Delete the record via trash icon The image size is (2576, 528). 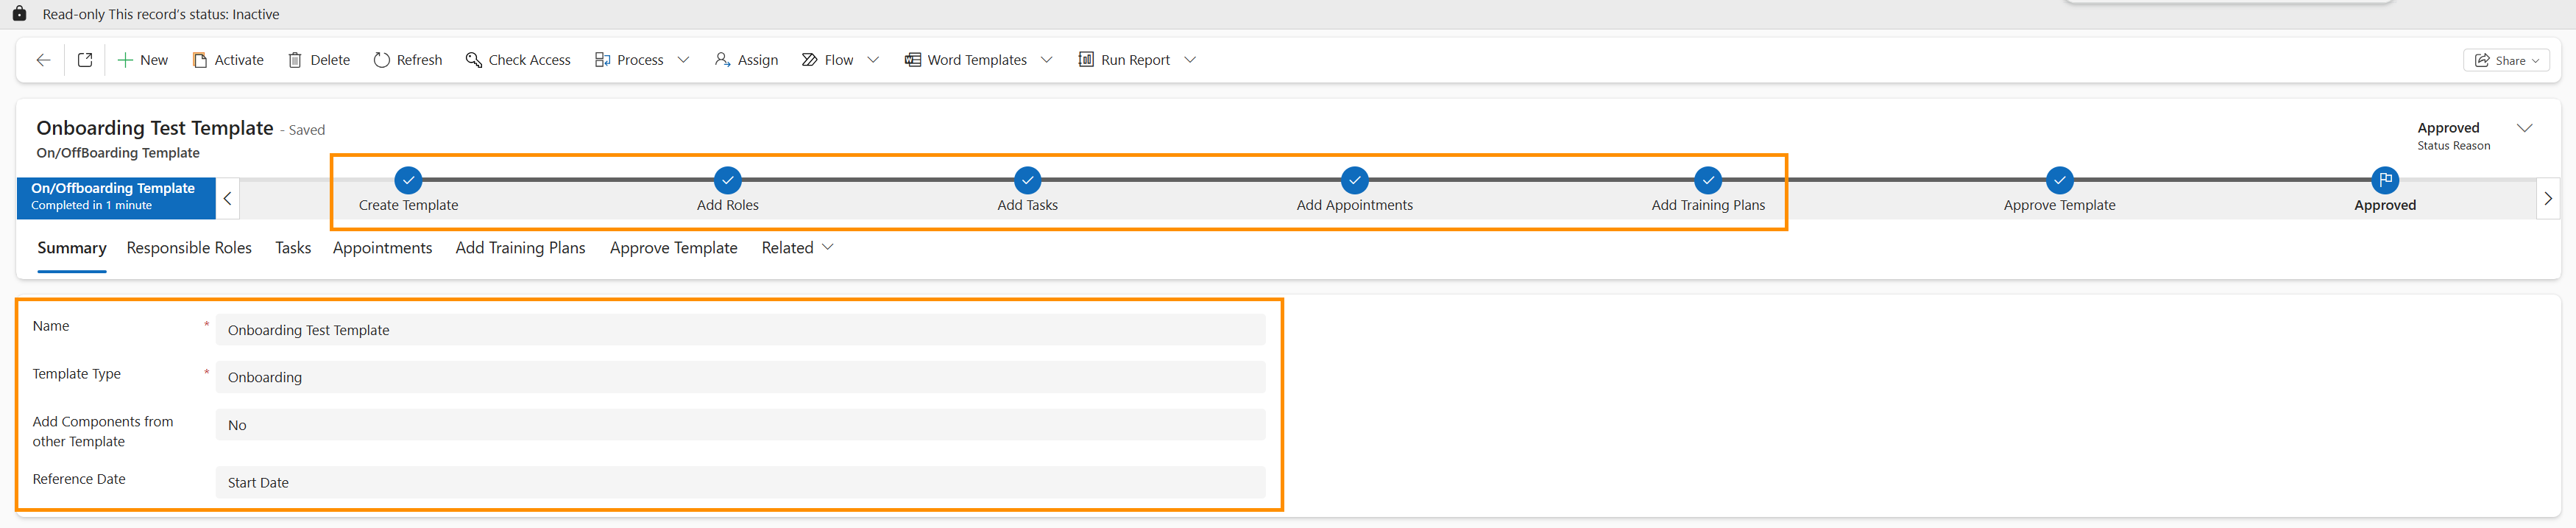tap(295, 60)
